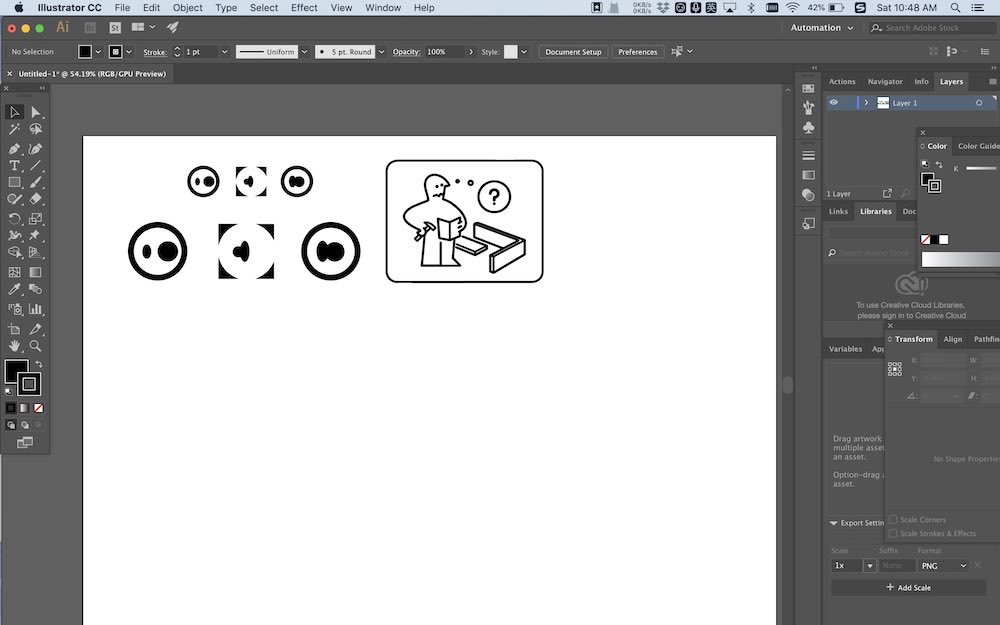The image size is (1000, 625).
Task: Select the Eraser tool
Action: click(36, 199)
